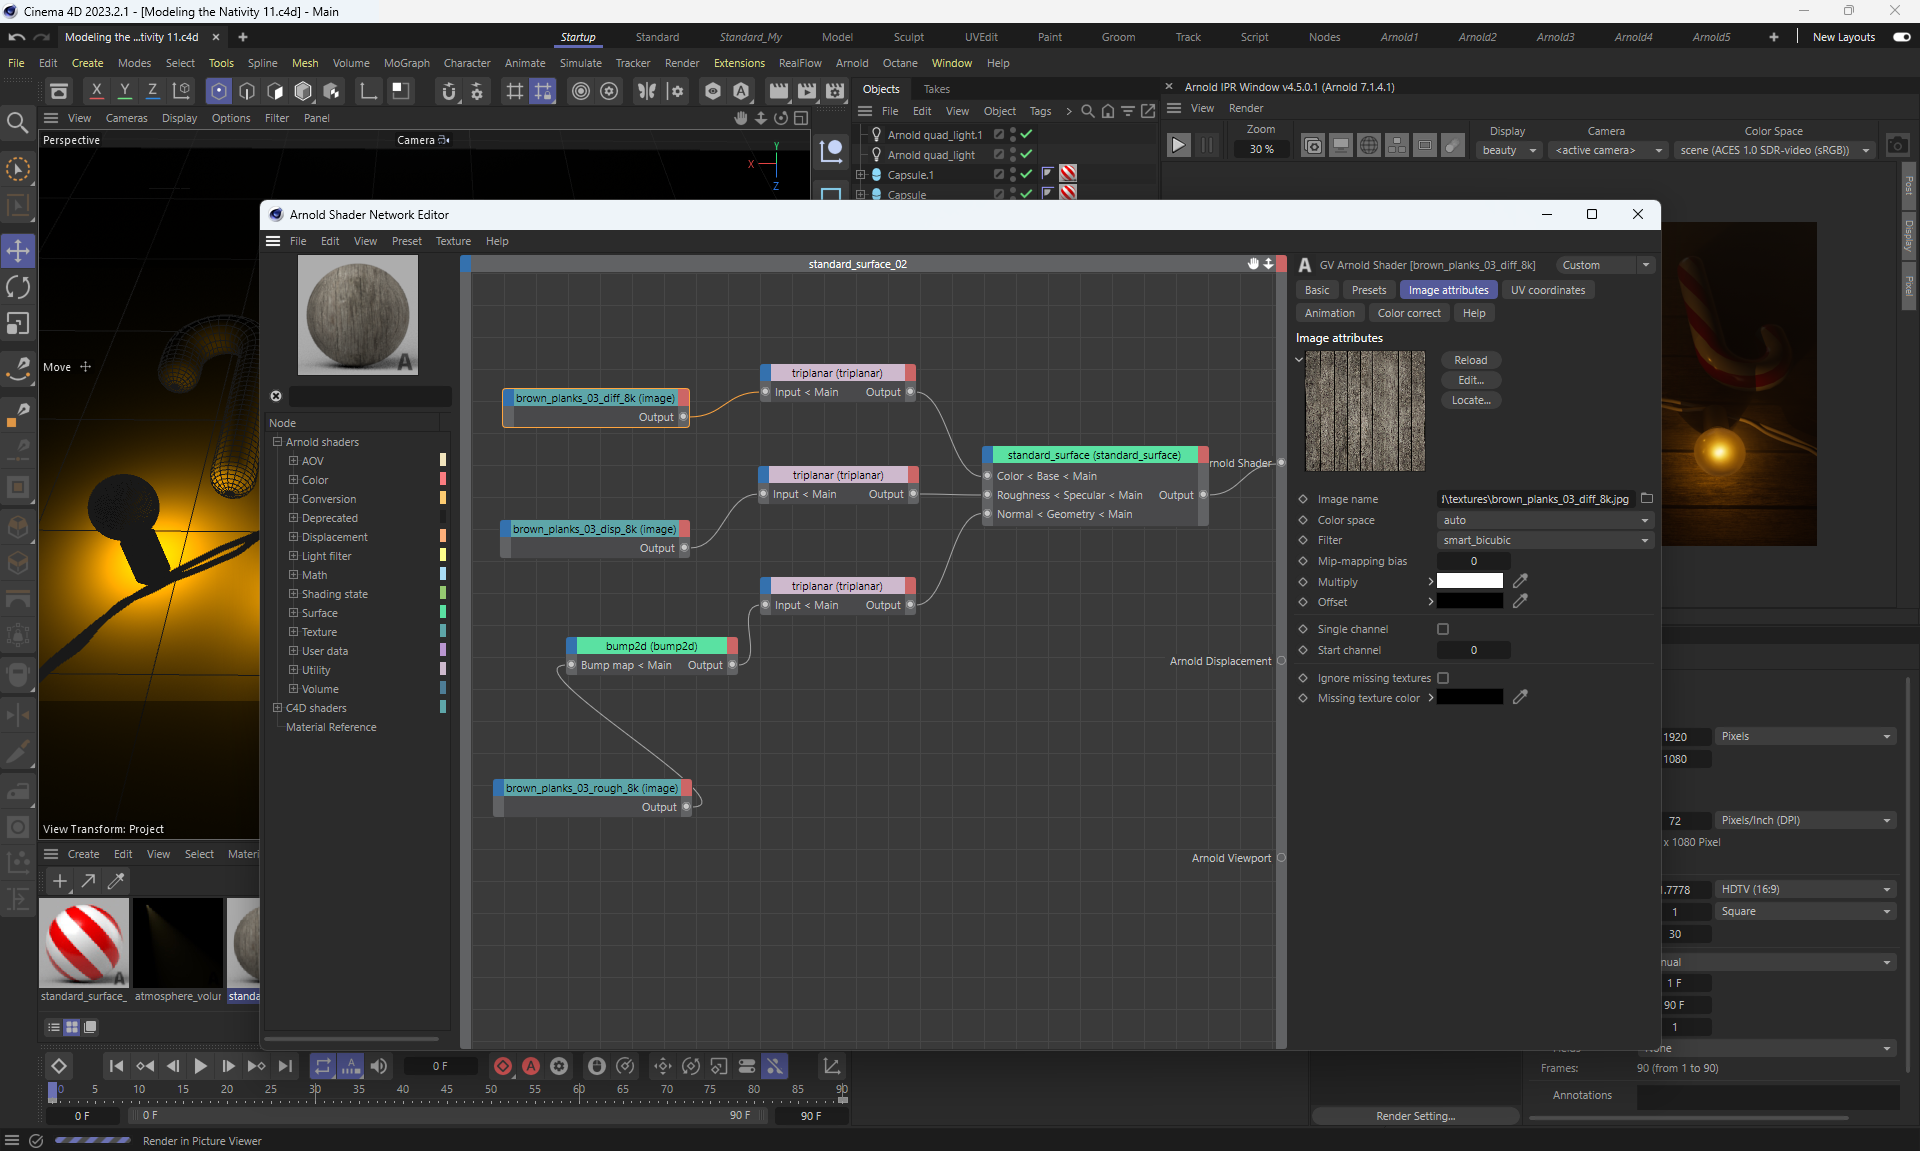
Task: Click the Reload image button
Action: coord(1470,360)
